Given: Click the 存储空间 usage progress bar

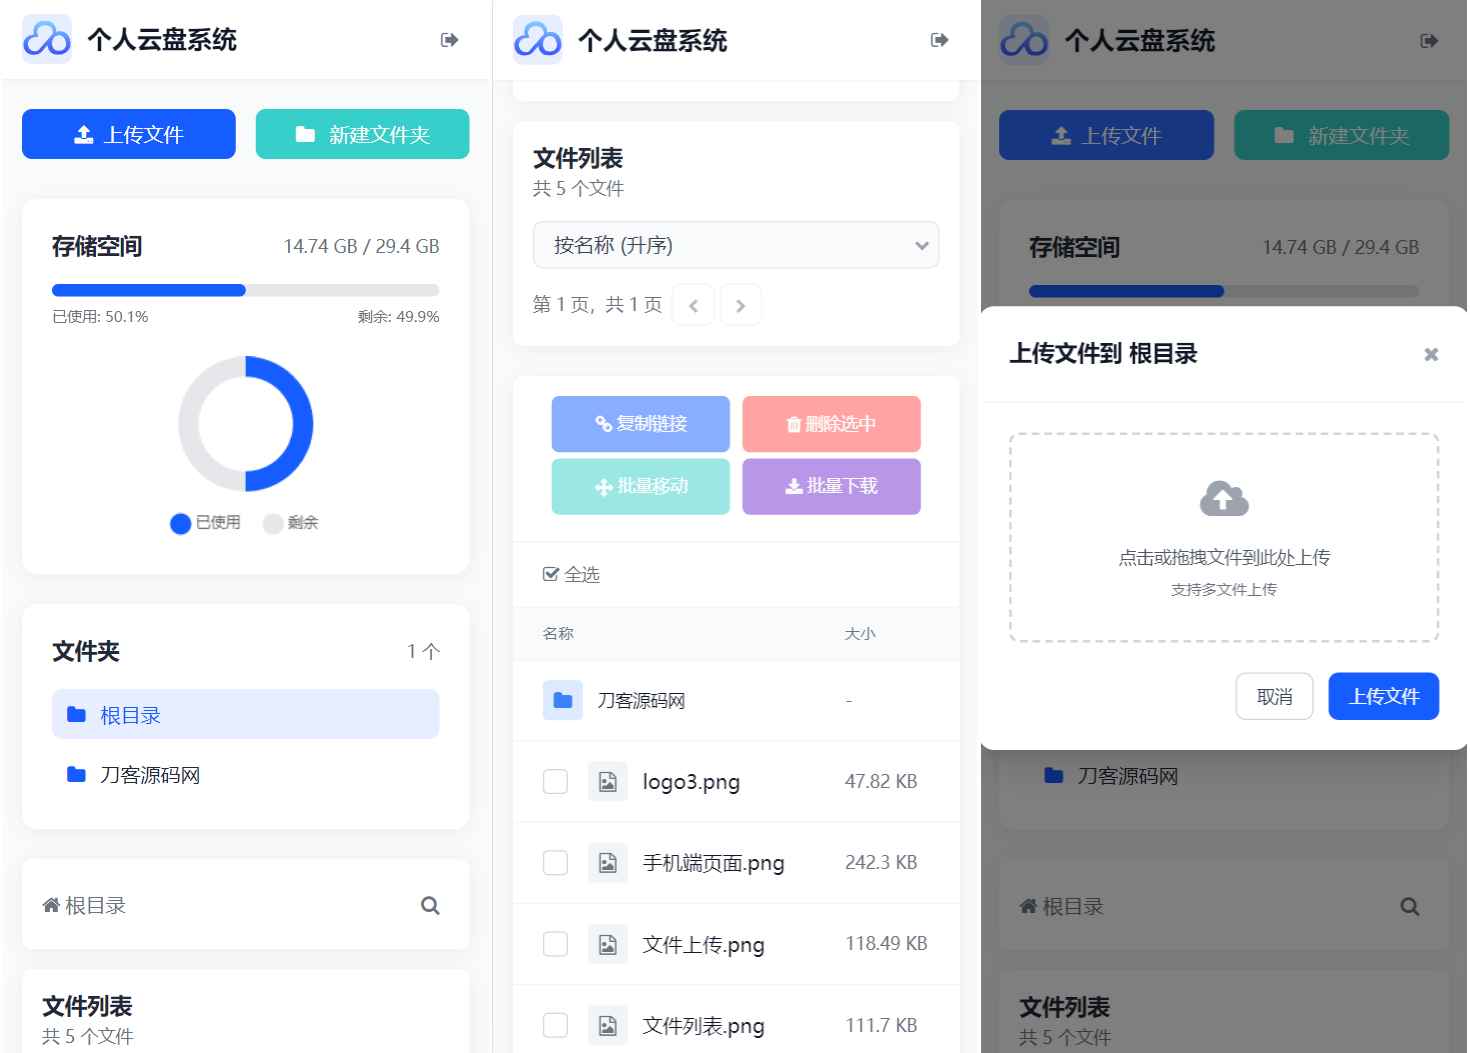Looking at the screenshot, I should click(245, 290).
